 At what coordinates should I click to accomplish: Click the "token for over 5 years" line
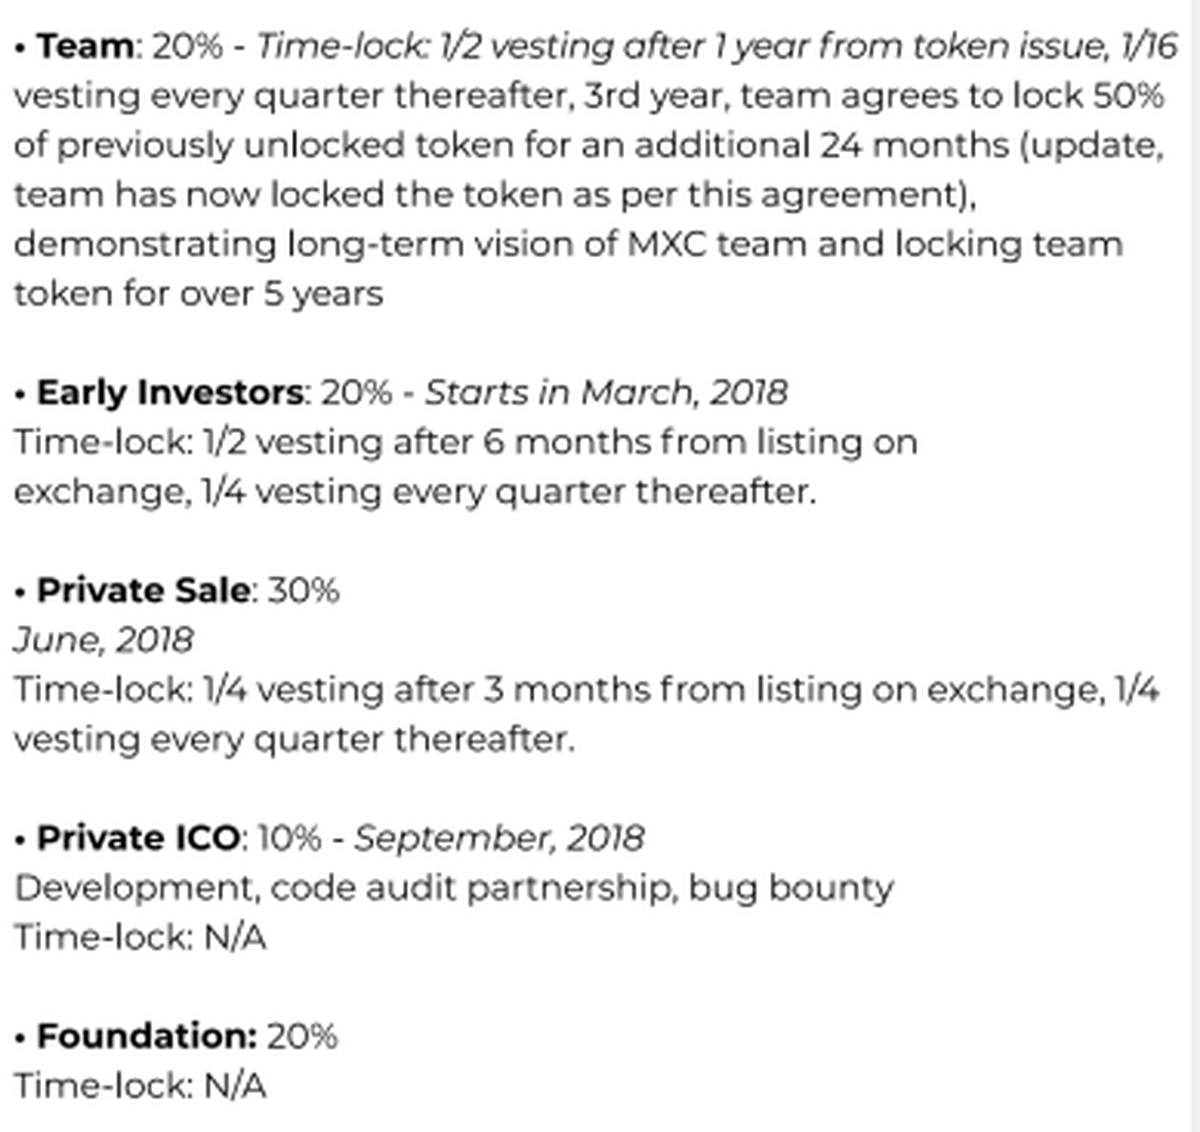198,294
